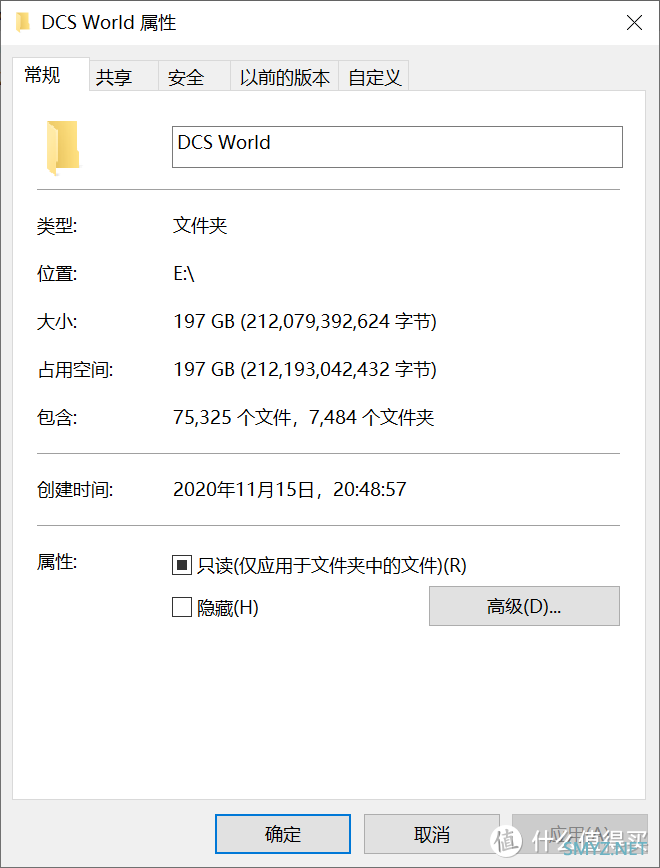Click the location value E:\
Viewport: 660px width, 868px height.
point(184,273)
